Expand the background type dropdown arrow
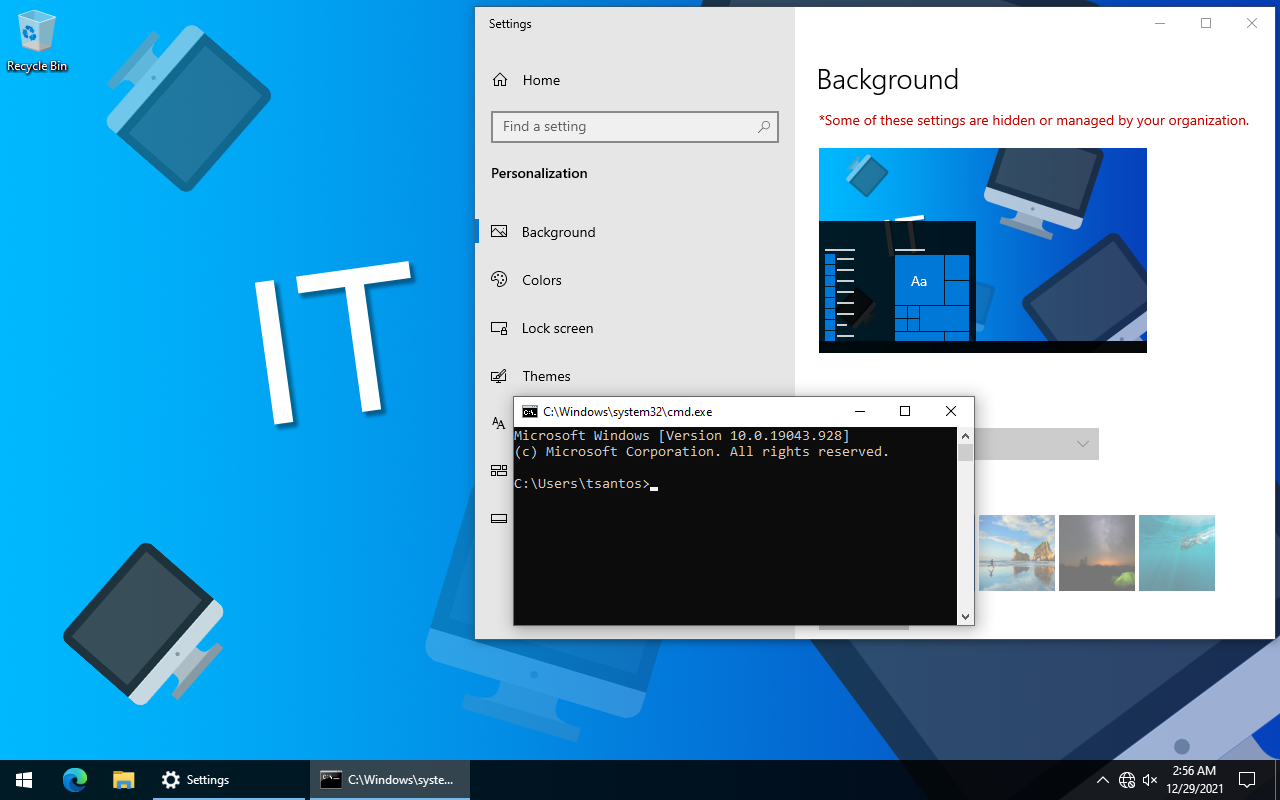 (x=1082, y=444)
